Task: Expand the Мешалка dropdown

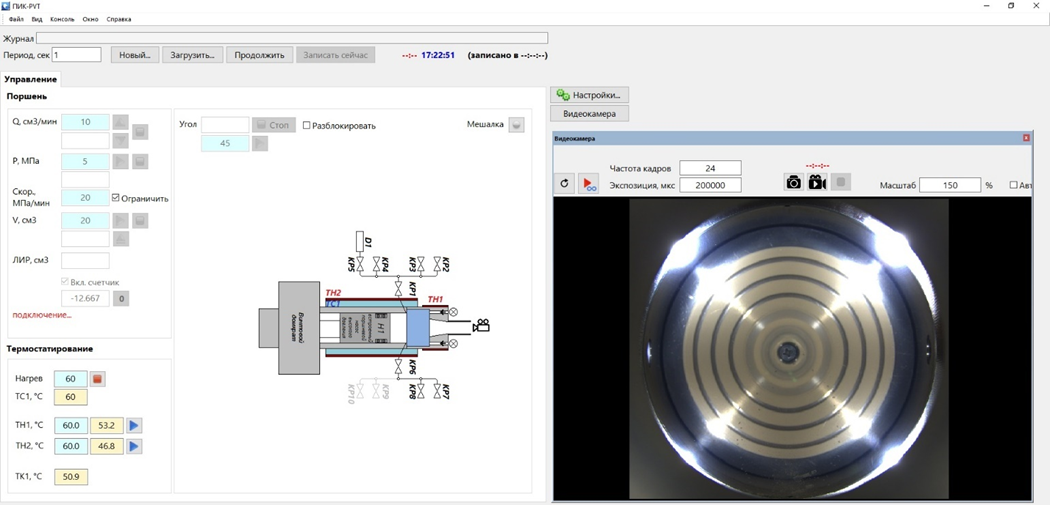Action: pos(516,125)
